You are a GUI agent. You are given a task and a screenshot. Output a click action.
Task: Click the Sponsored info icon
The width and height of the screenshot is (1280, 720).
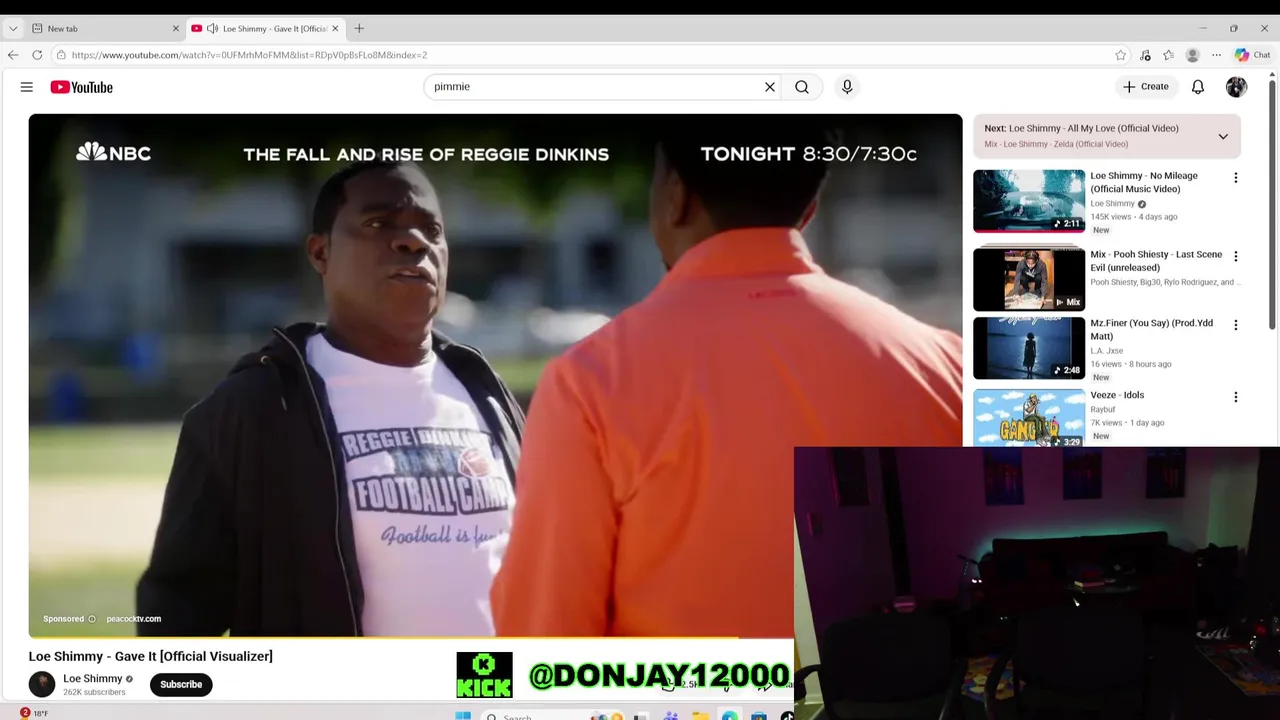(92, 619)
